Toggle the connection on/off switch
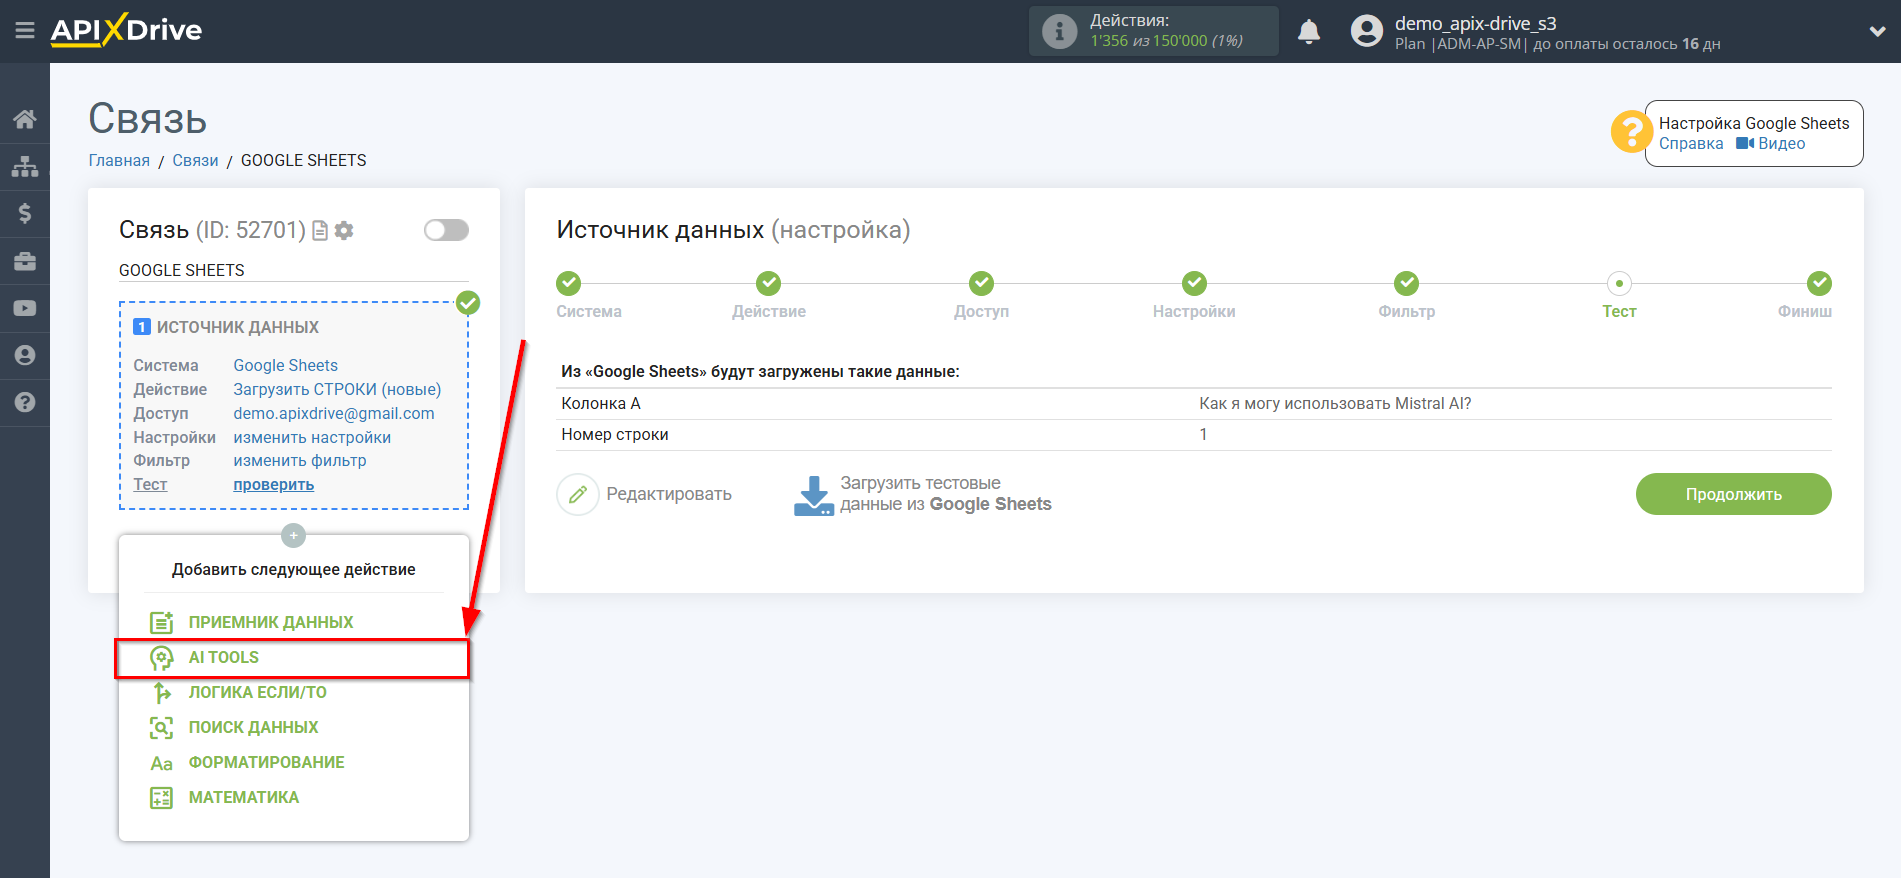1901x878 pixels. point(446,230)
